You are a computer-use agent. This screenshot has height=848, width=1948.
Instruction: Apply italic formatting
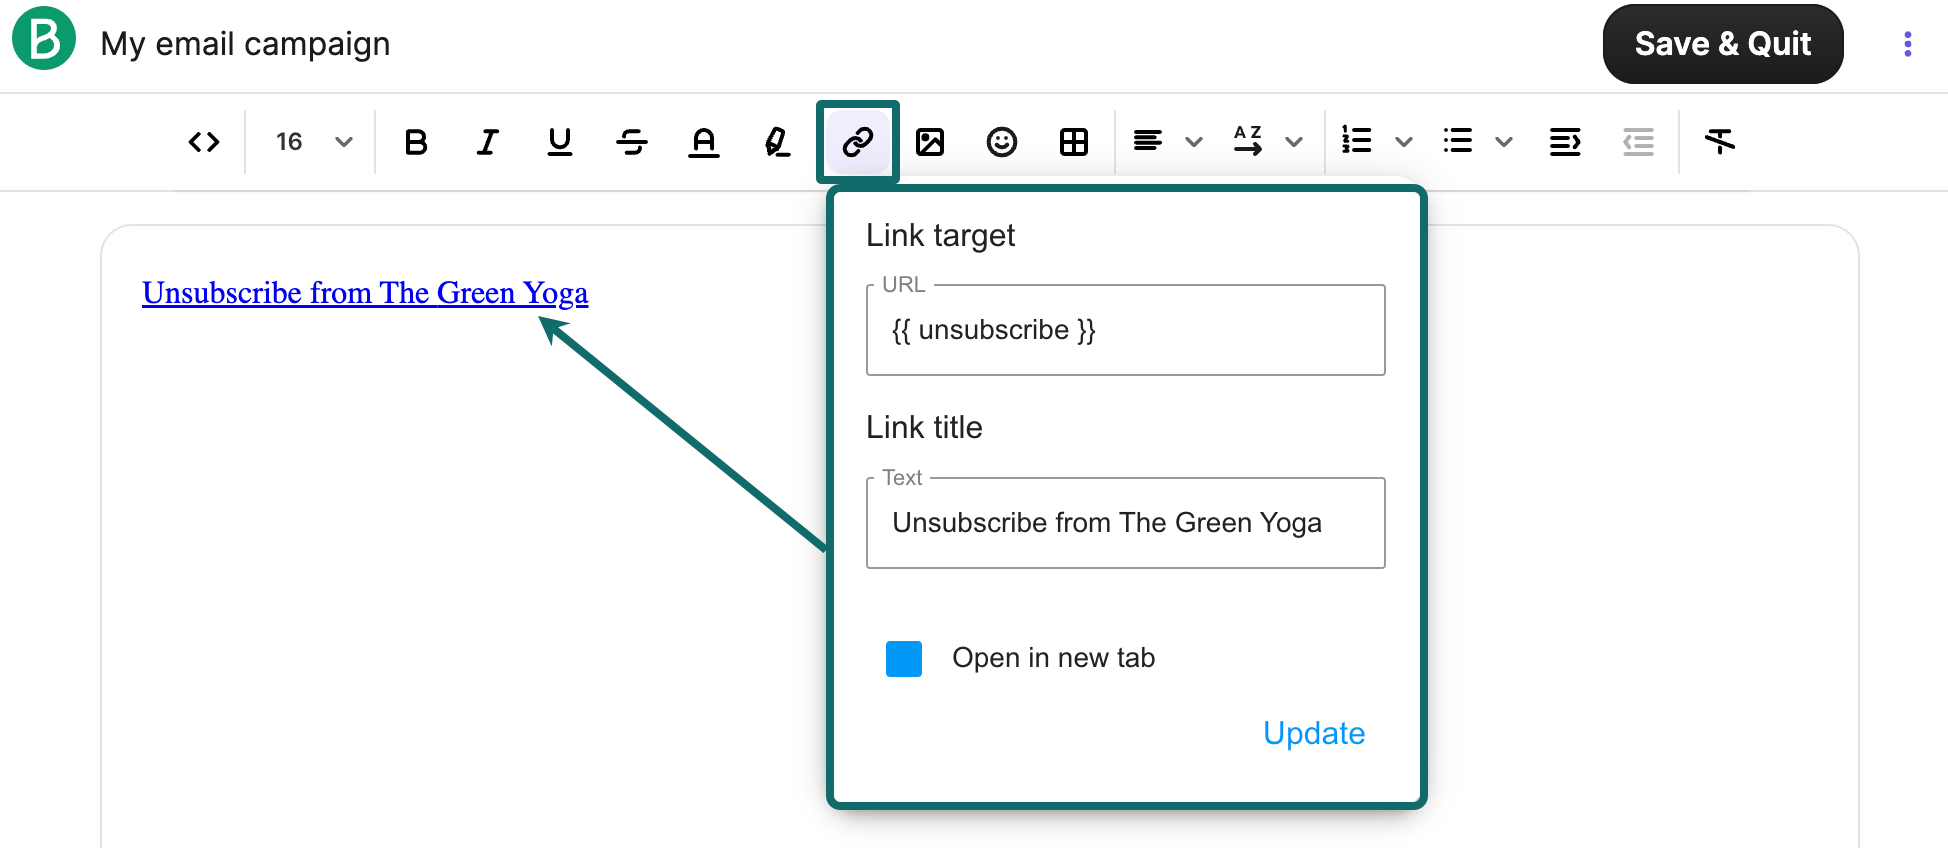pos(487,142)
